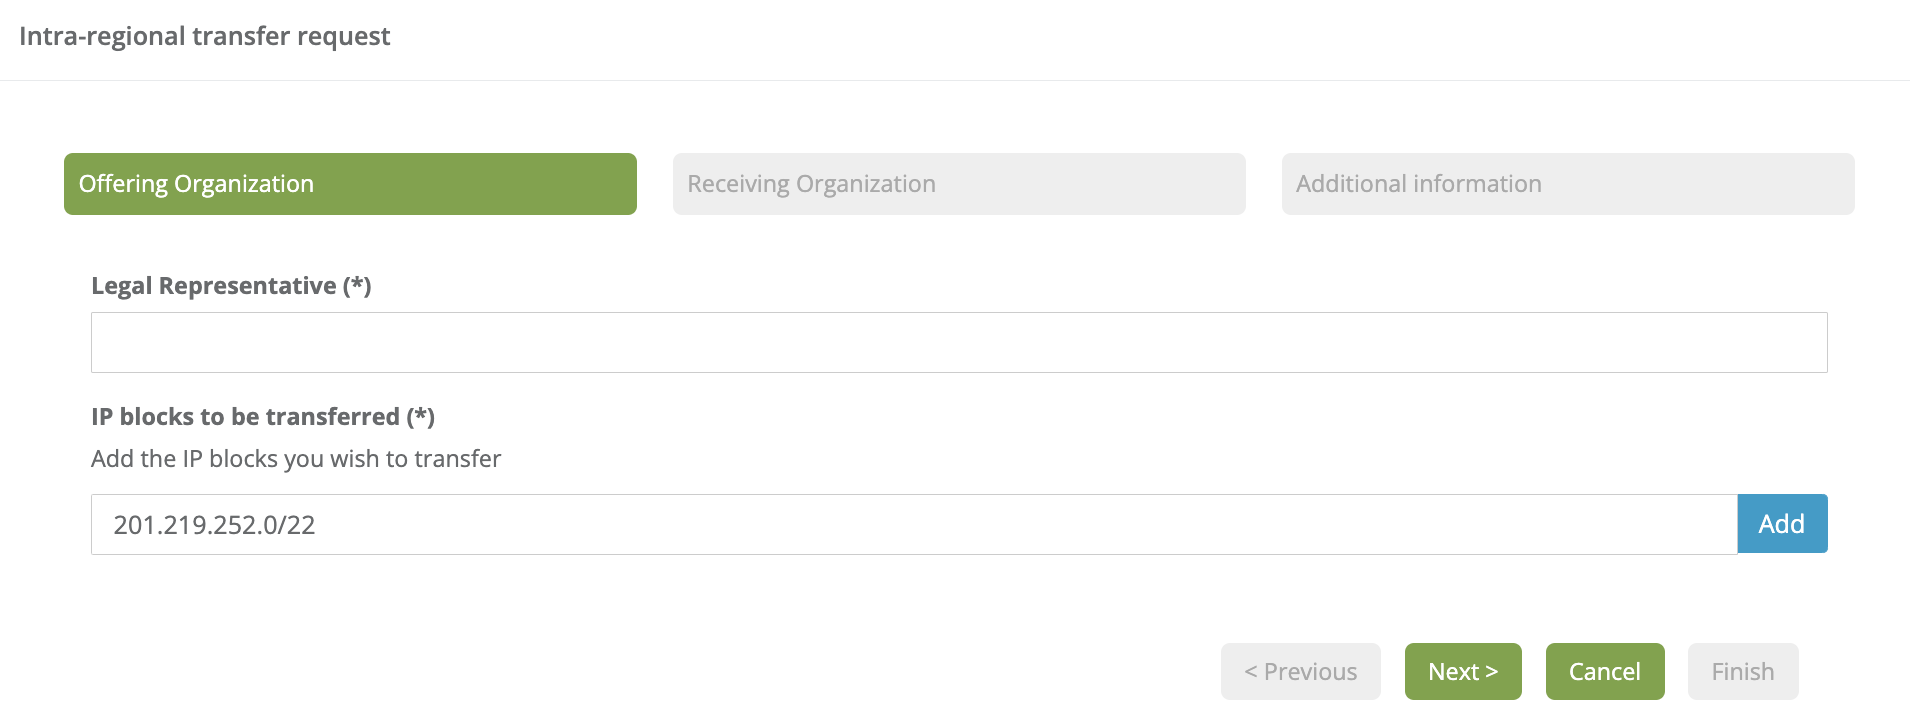Image resolution: width=1910 pixels, height=722 pixels.
Task: Click the Legal Representative text field
Action: tap(958, 343)
